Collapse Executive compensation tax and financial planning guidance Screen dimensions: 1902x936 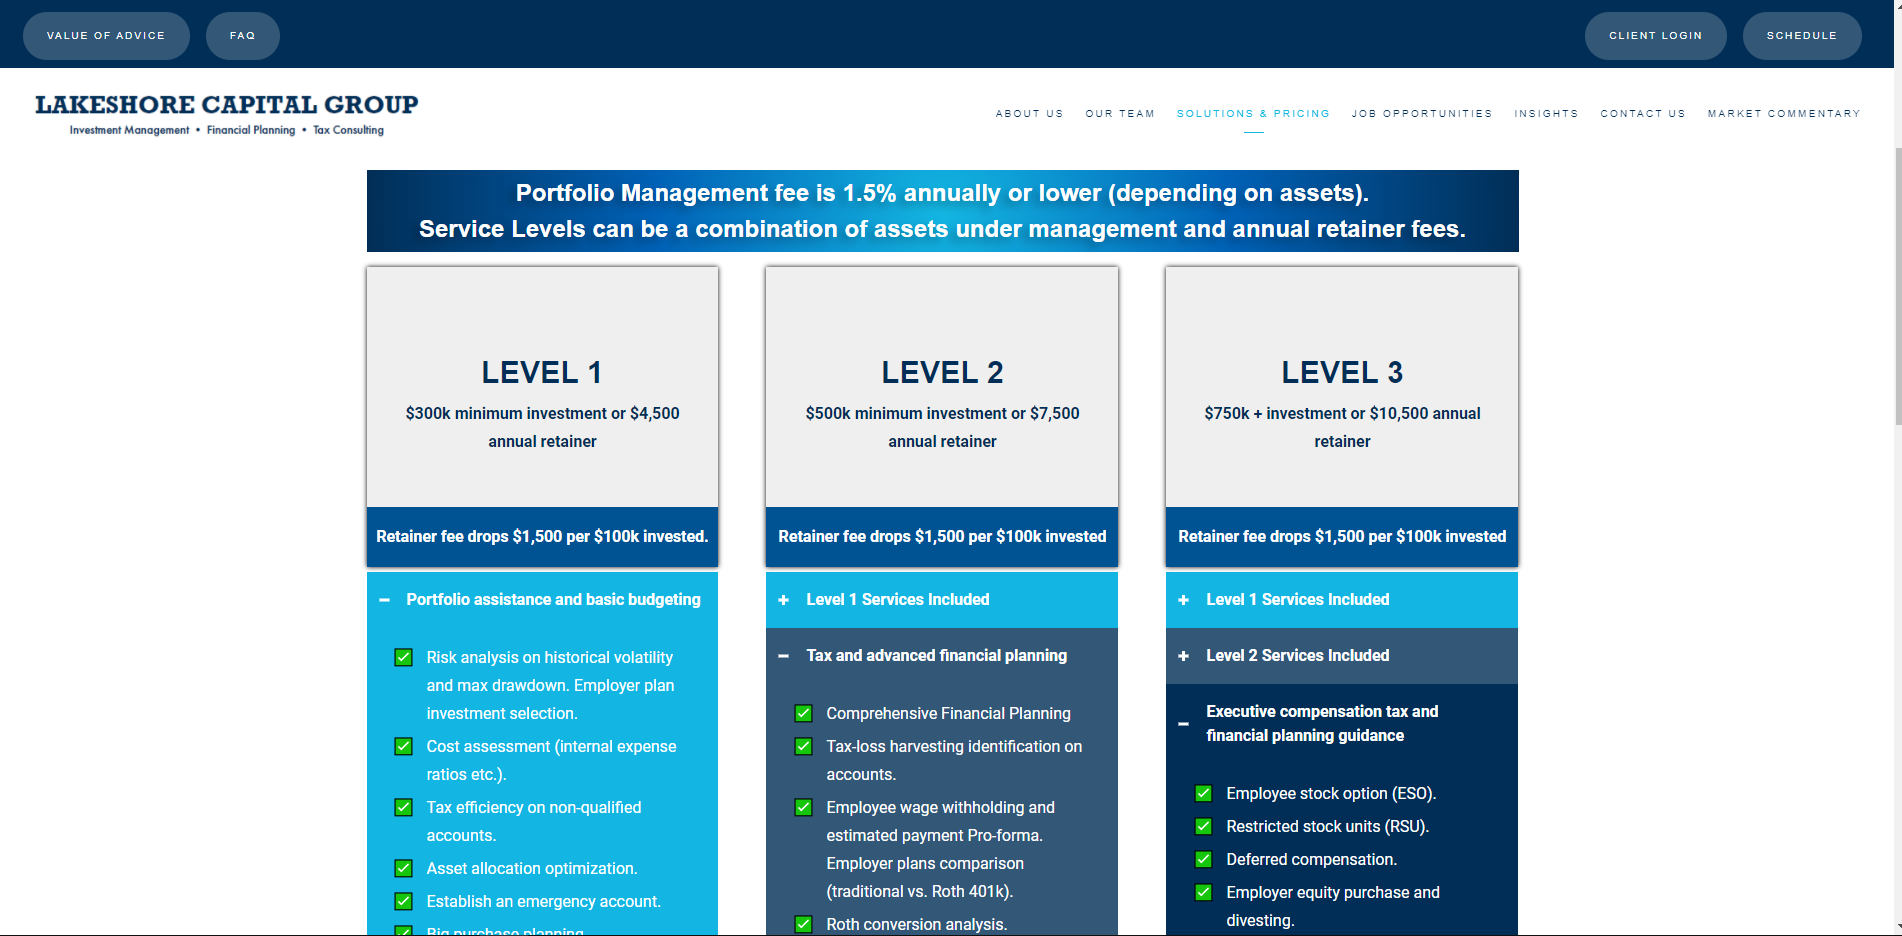1342,724
